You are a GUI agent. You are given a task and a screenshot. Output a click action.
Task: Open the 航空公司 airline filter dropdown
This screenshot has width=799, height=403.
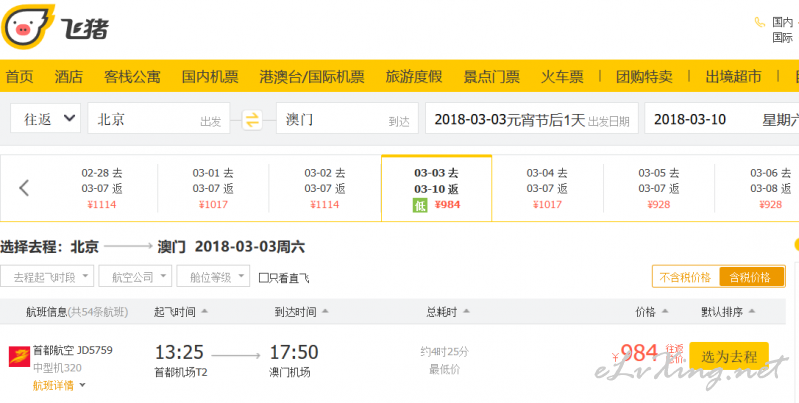[135, 277]
